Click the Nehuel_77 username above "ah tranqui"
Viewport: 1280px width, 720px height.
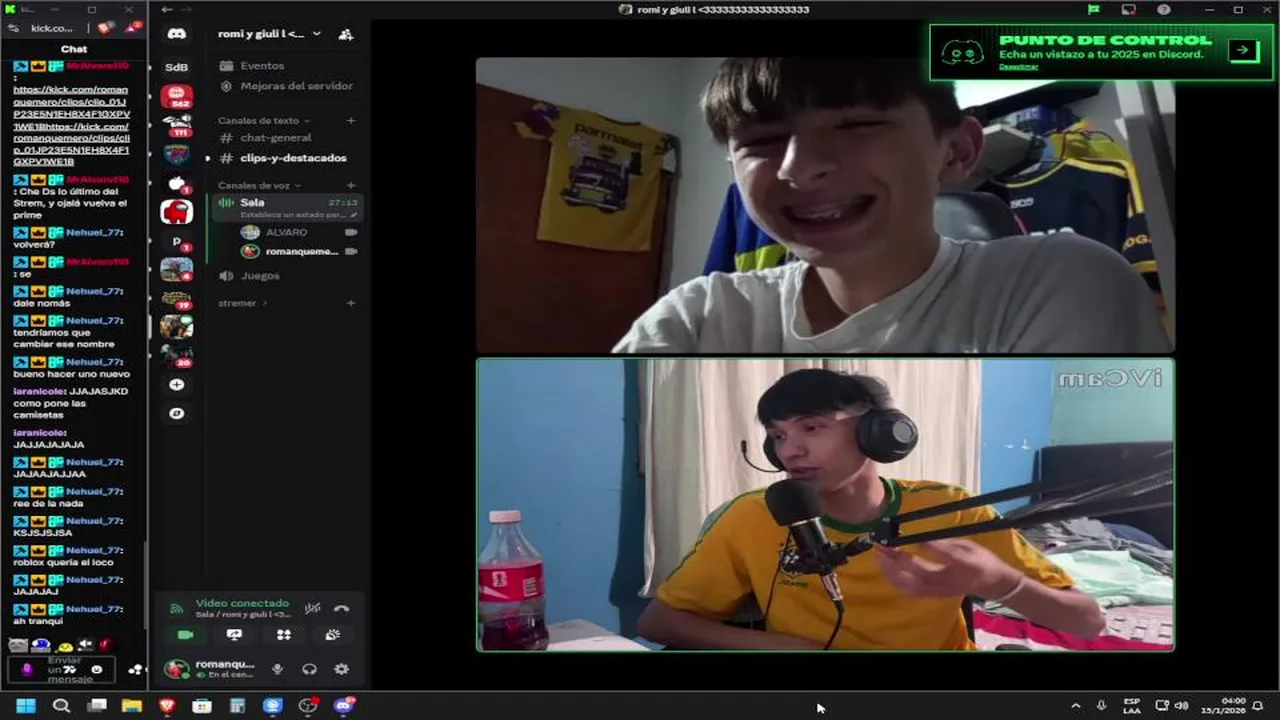point(94,609)
